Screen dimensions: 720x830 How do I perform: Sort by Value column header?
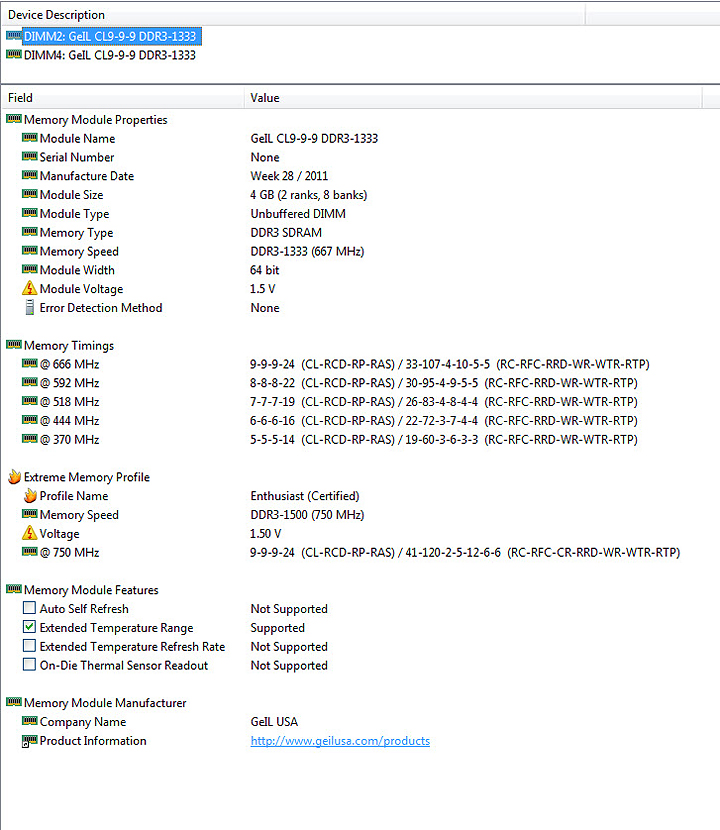[473, 98]
